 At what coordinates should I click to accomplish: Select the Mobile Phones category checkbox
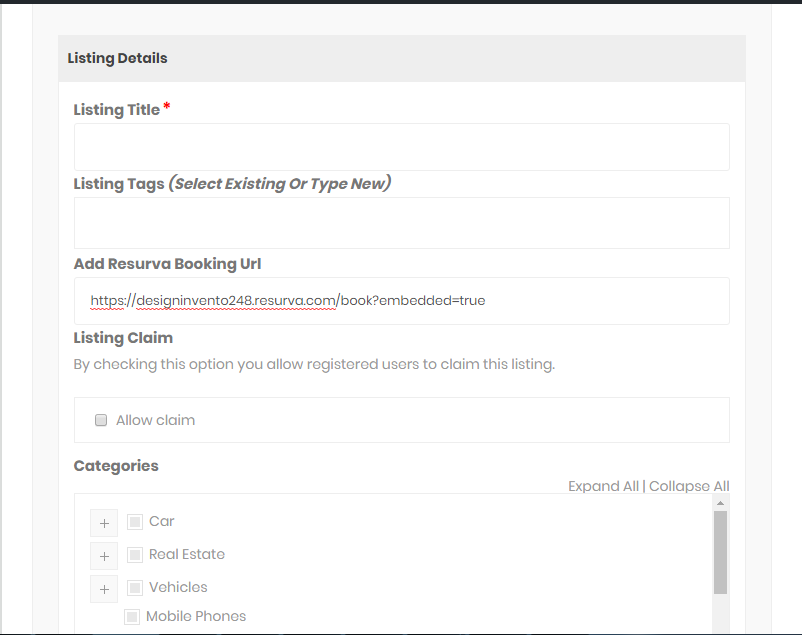tap(132, 617)
